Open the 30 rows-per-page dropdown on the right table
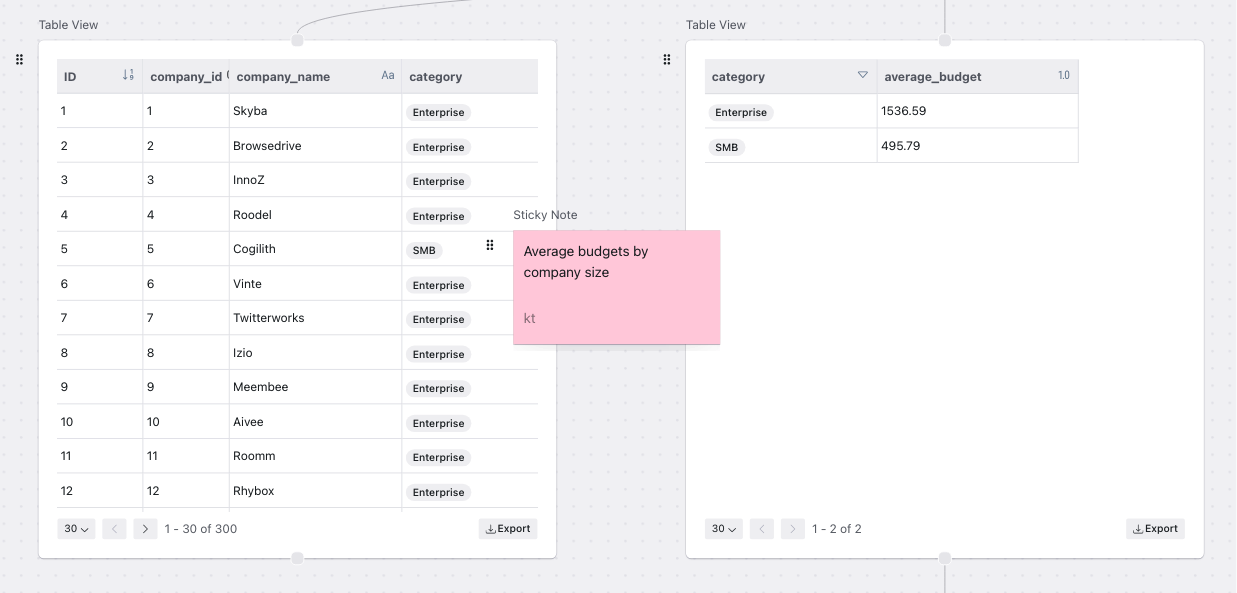Viewport: 1237px width, 593px height. click(723, 528)
